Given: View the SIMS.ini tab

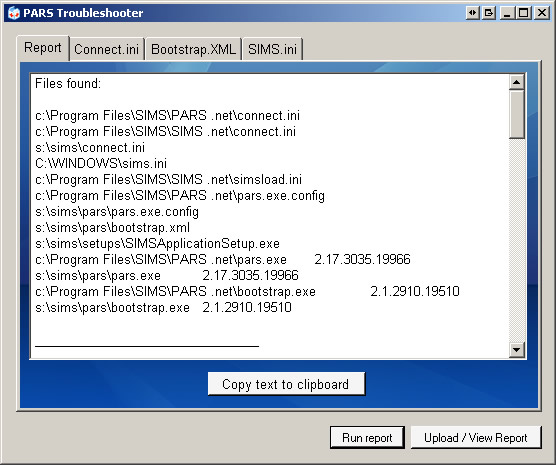Looking at the screenshot, I should point(272,49).
